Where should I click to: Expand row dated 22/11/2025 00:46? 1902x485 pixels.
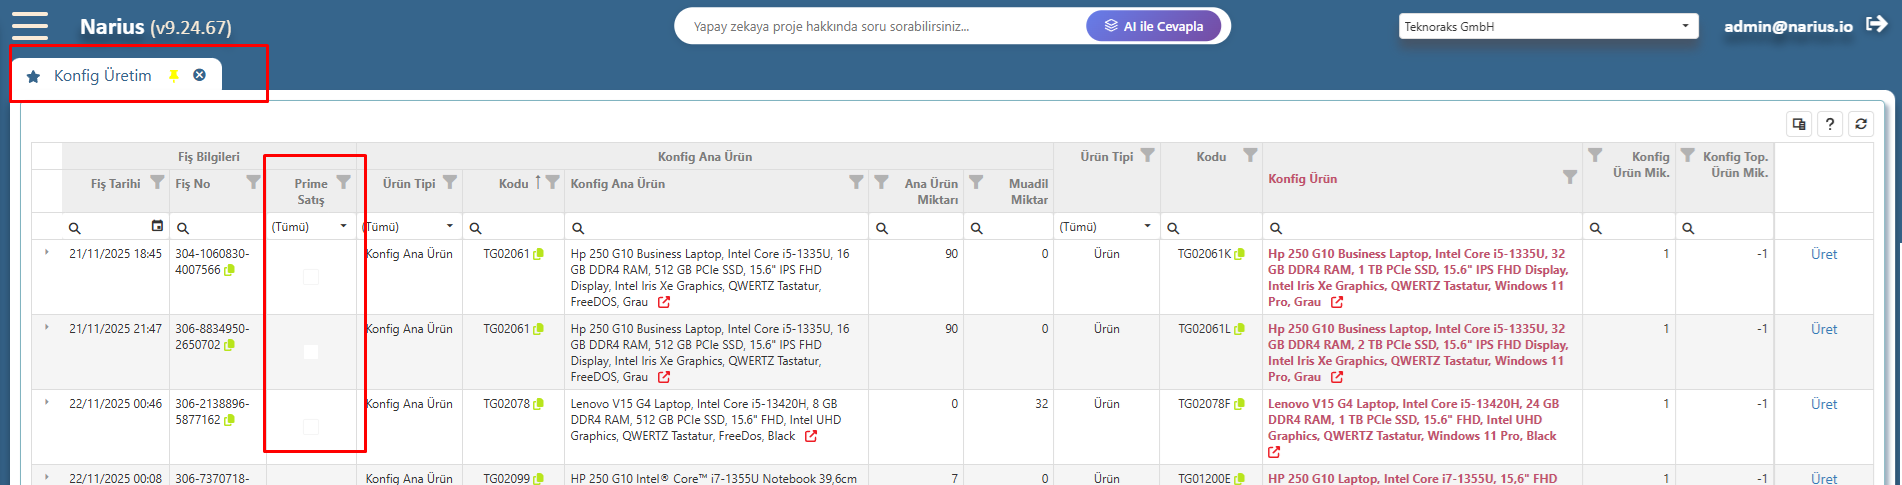[x=47, y=403]
